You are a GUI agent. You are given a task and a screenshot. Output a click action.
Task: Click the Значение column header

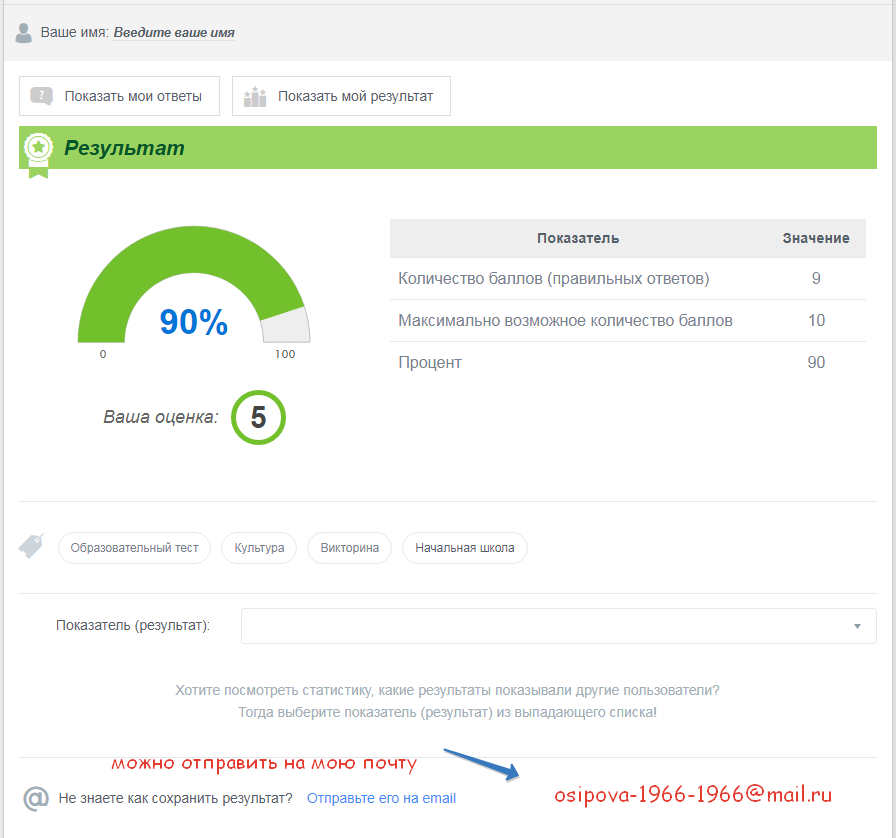(x=815, y=238)
